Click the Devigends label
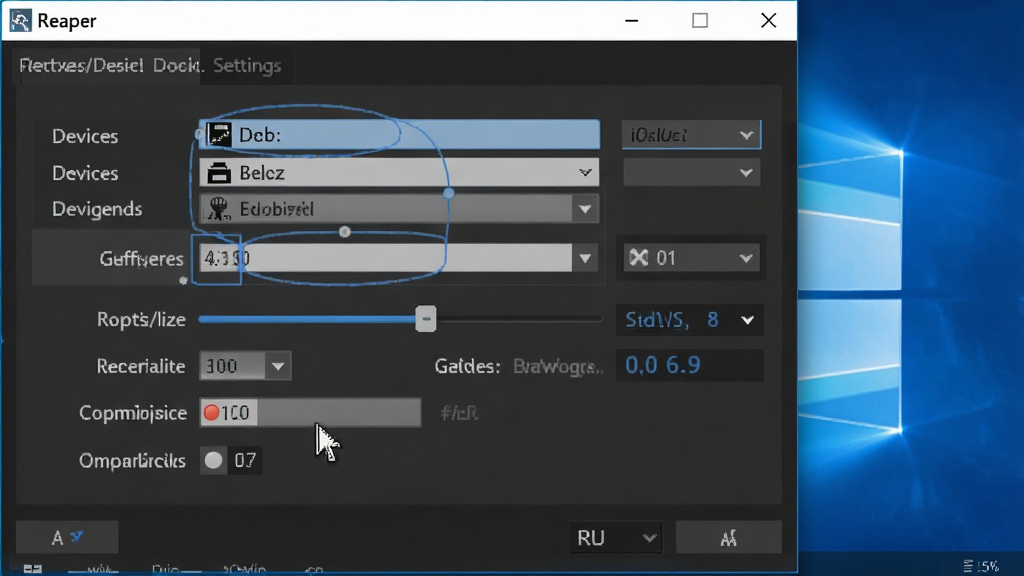1024x576 pixels. (97, 209)
